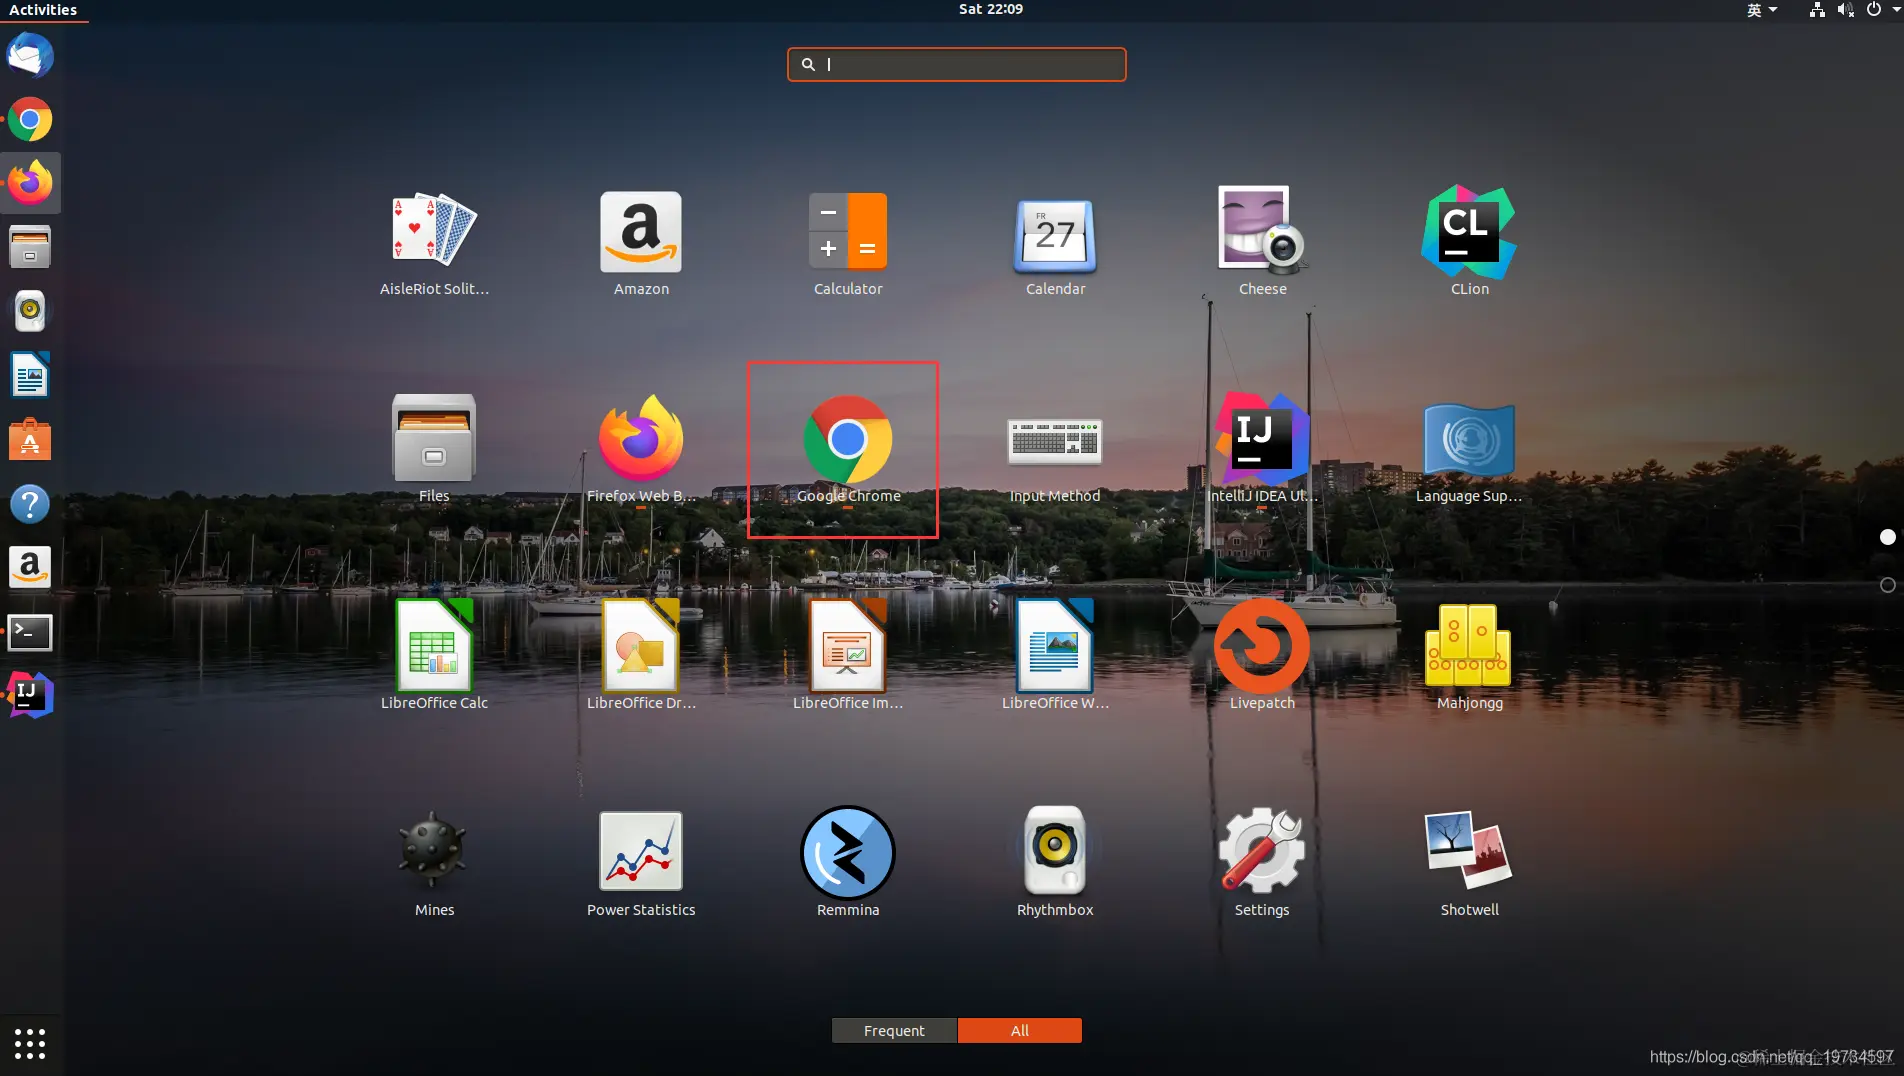Viewport: 1904px width, 1076px height.
Task: Open Power Statistics
Action: [641, 864]
